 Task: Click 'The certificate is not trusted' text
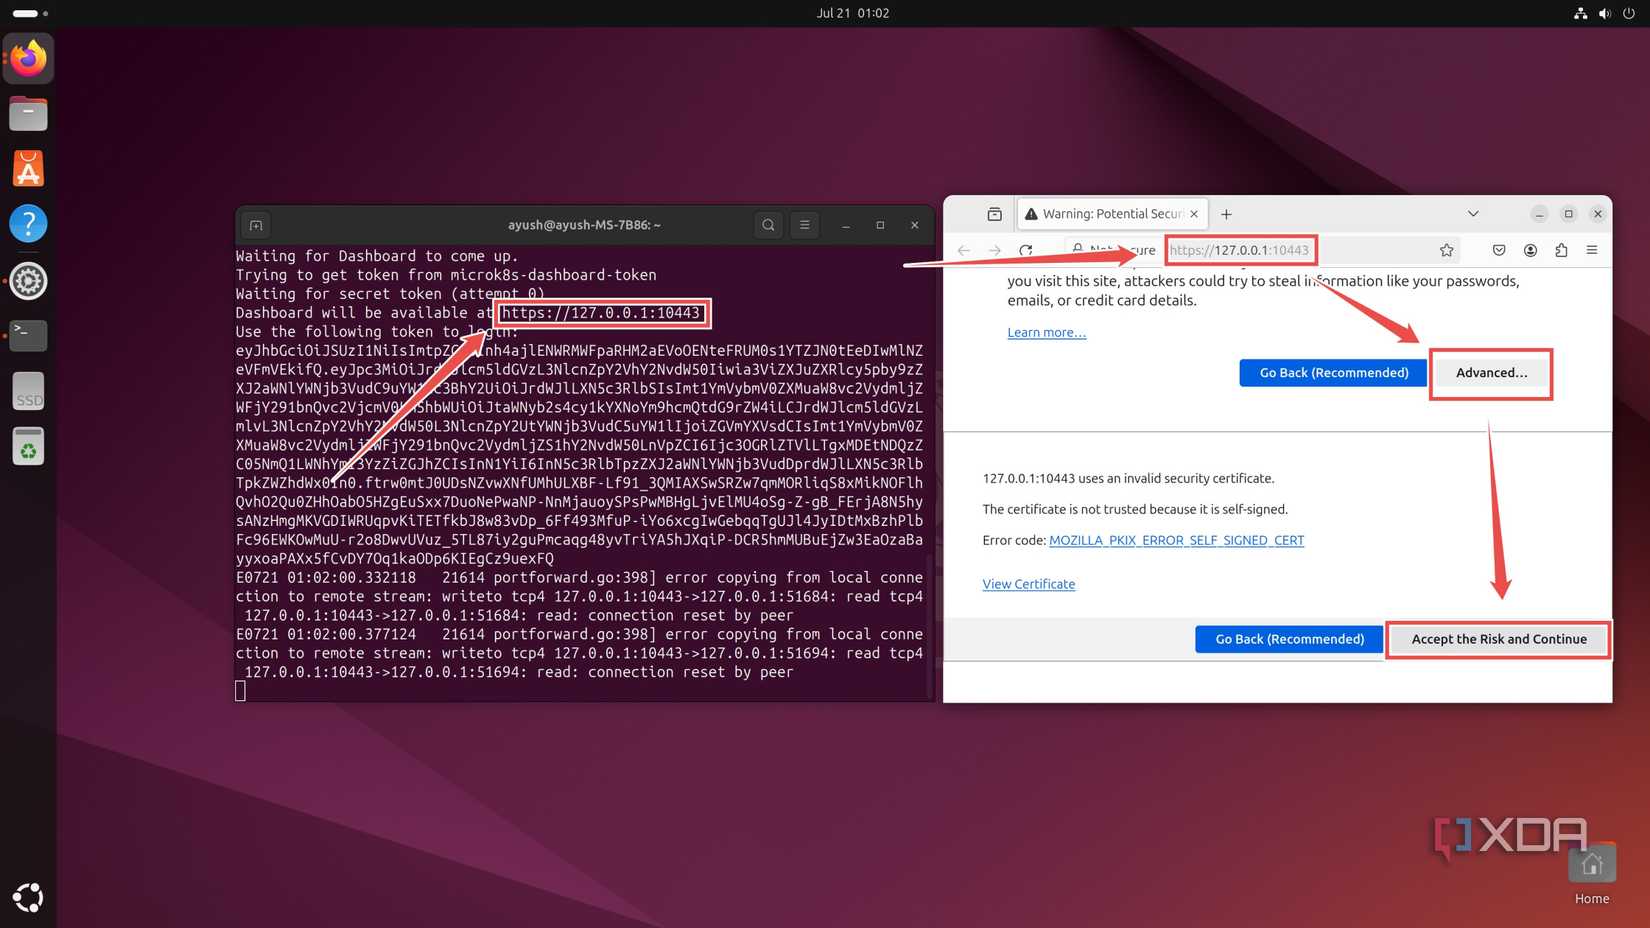pyautogui.click(x=1135, y=509)
